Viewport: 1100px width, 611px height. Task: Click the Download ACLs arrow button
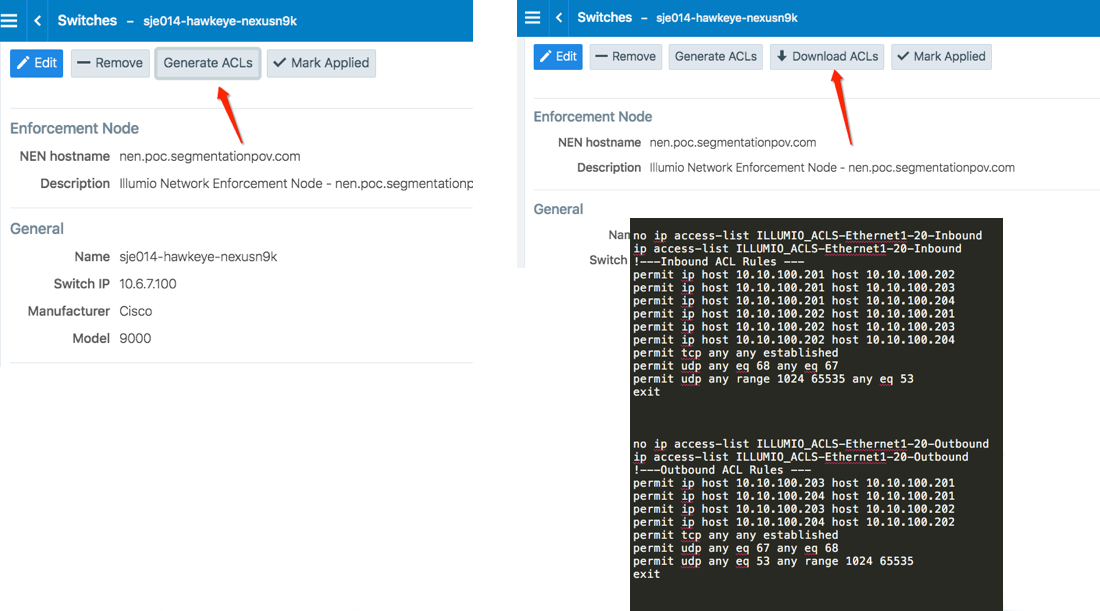point(826,57)
